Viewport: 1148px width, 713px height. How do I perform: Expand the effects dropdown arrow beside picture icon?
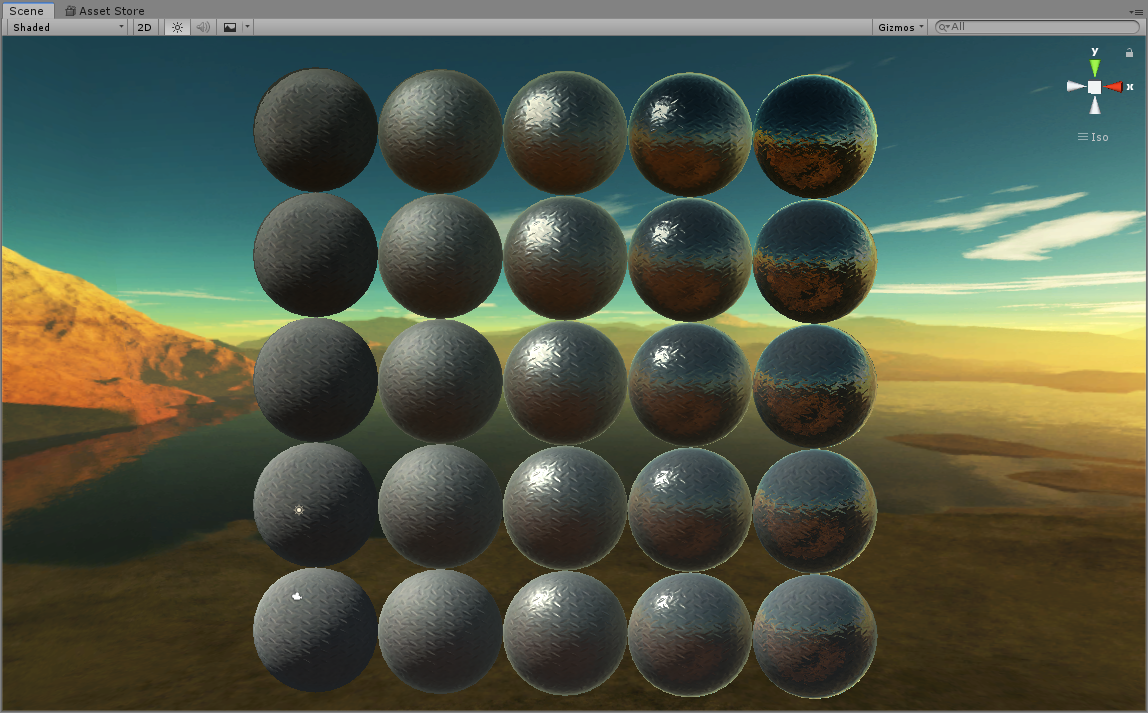point(247,27)
